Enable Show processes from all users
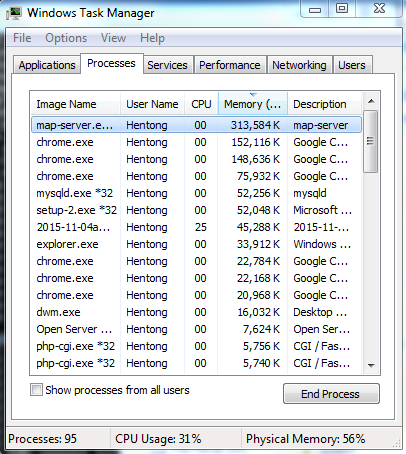 pos(36,390)
